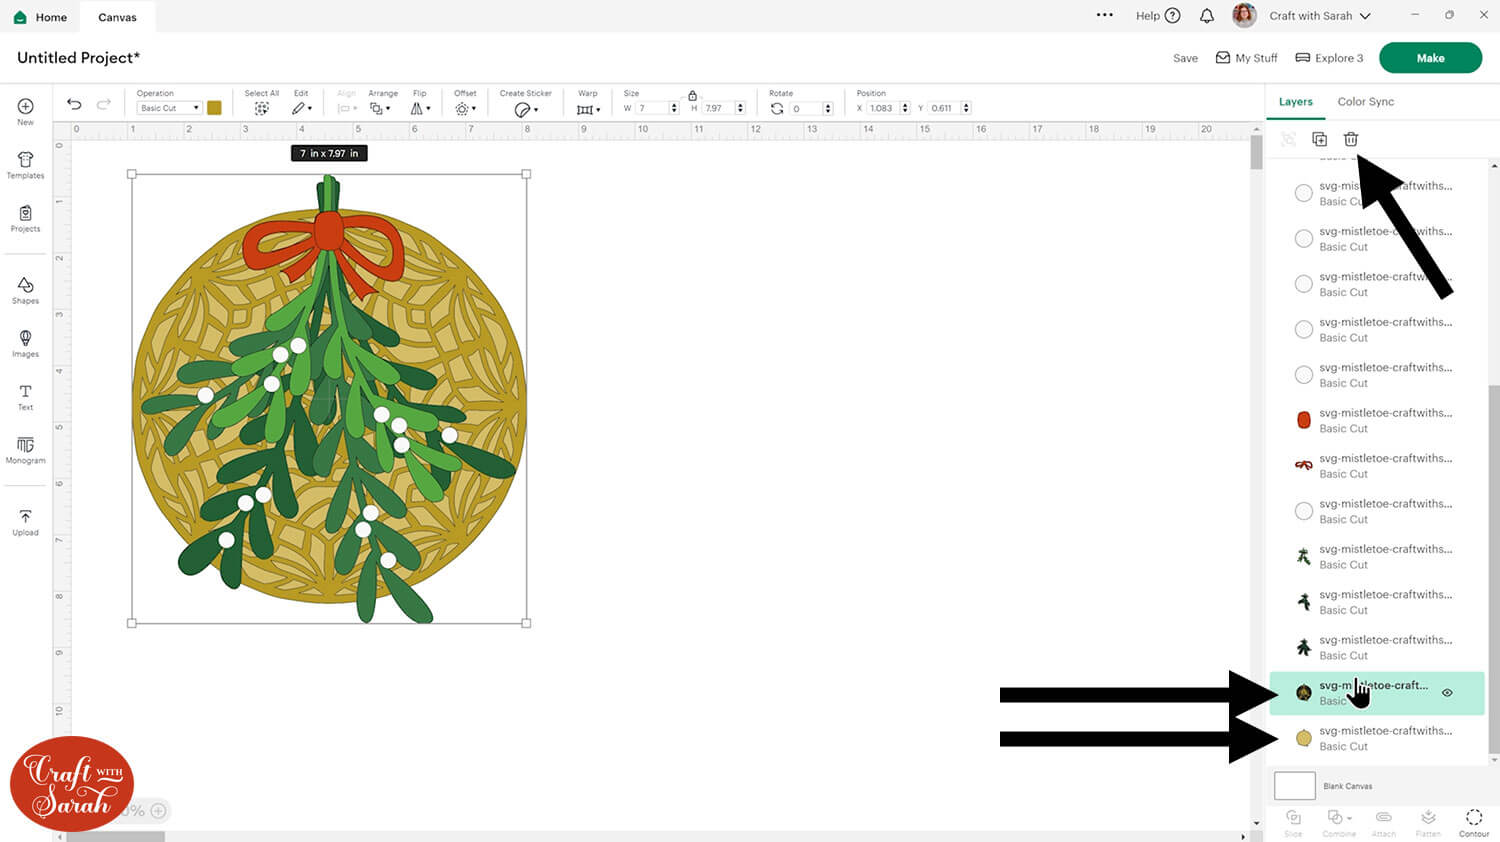
Task: Click the three-dot more options menu
Action: (1105, 15)
